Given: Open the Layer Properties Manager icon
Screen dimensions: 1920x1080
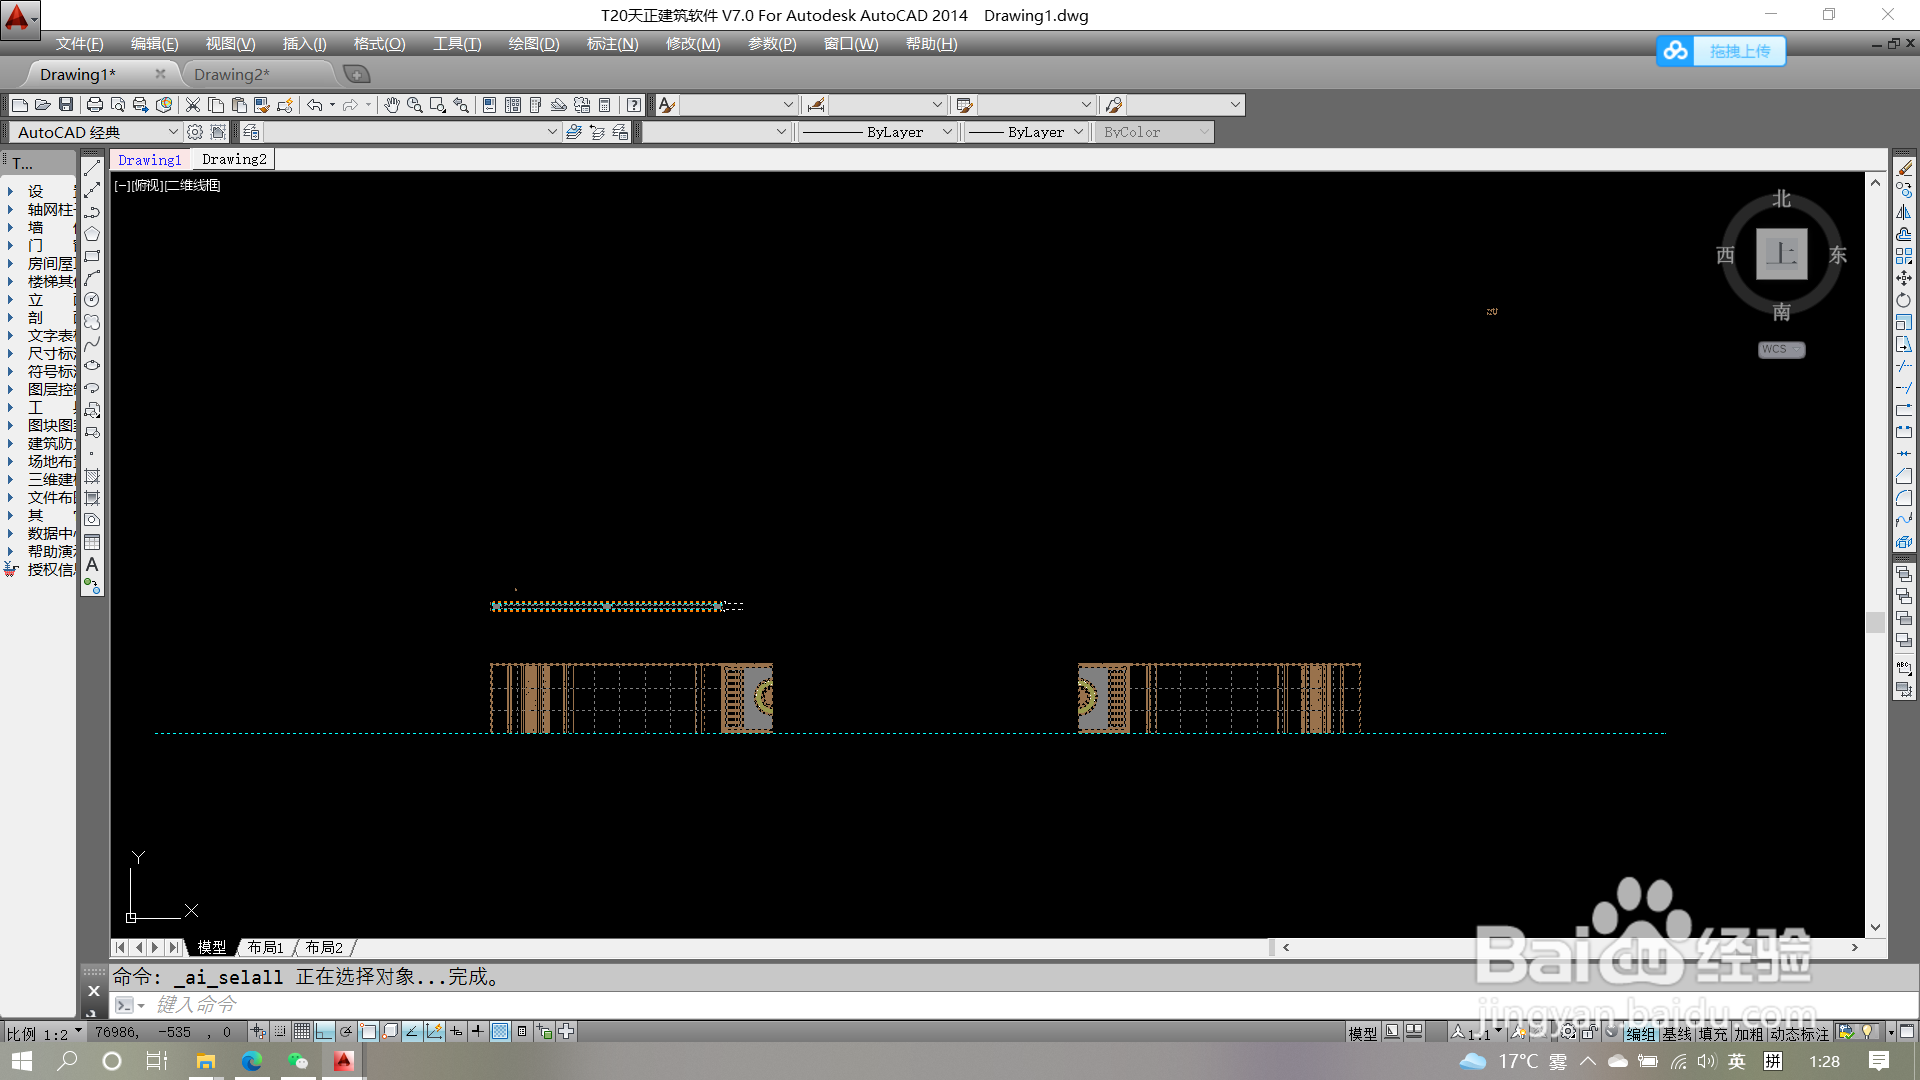Looking at the screenshot, I should 251,132.
